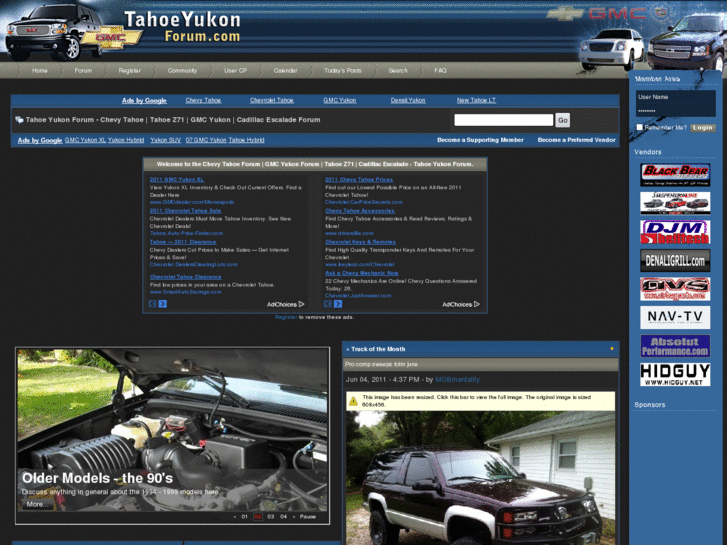Click the Denali Yukon ad link
The image size is (727, 545).
(408, 100)
